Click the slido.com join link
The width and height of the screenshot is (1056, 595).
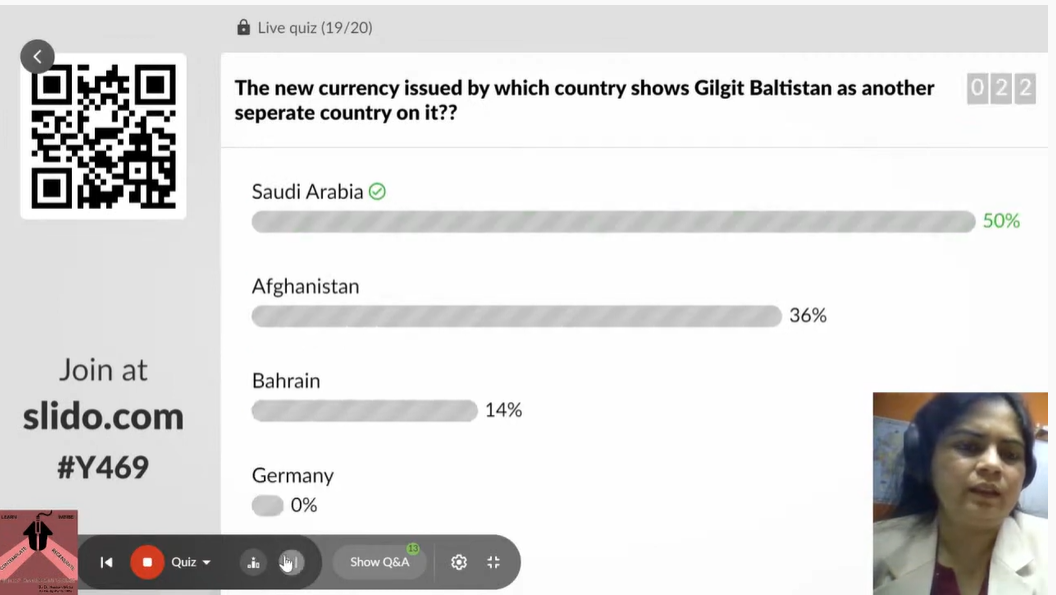coord(103,416)
